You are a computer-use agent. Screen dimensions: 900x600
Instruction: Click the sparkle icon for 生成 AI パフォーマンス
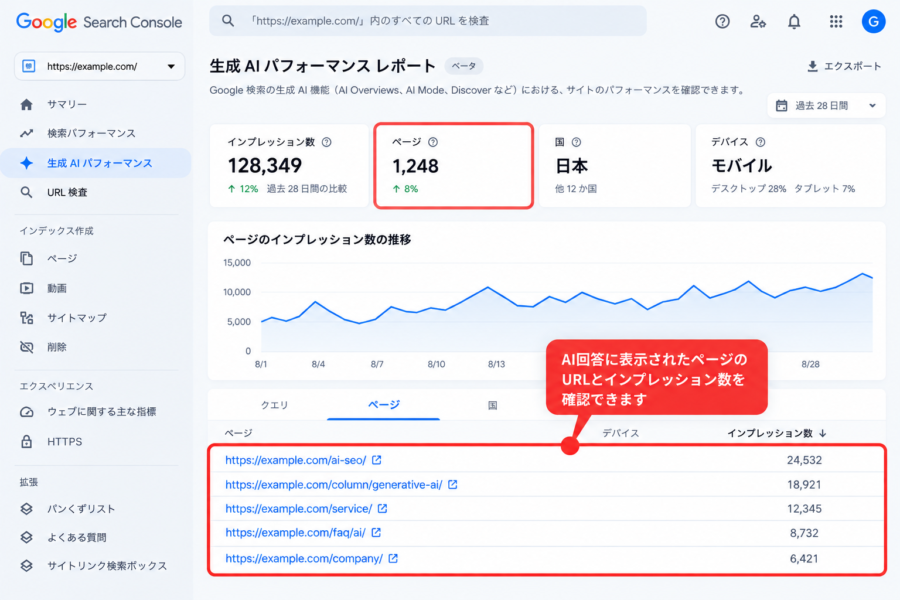click(26, 163)
